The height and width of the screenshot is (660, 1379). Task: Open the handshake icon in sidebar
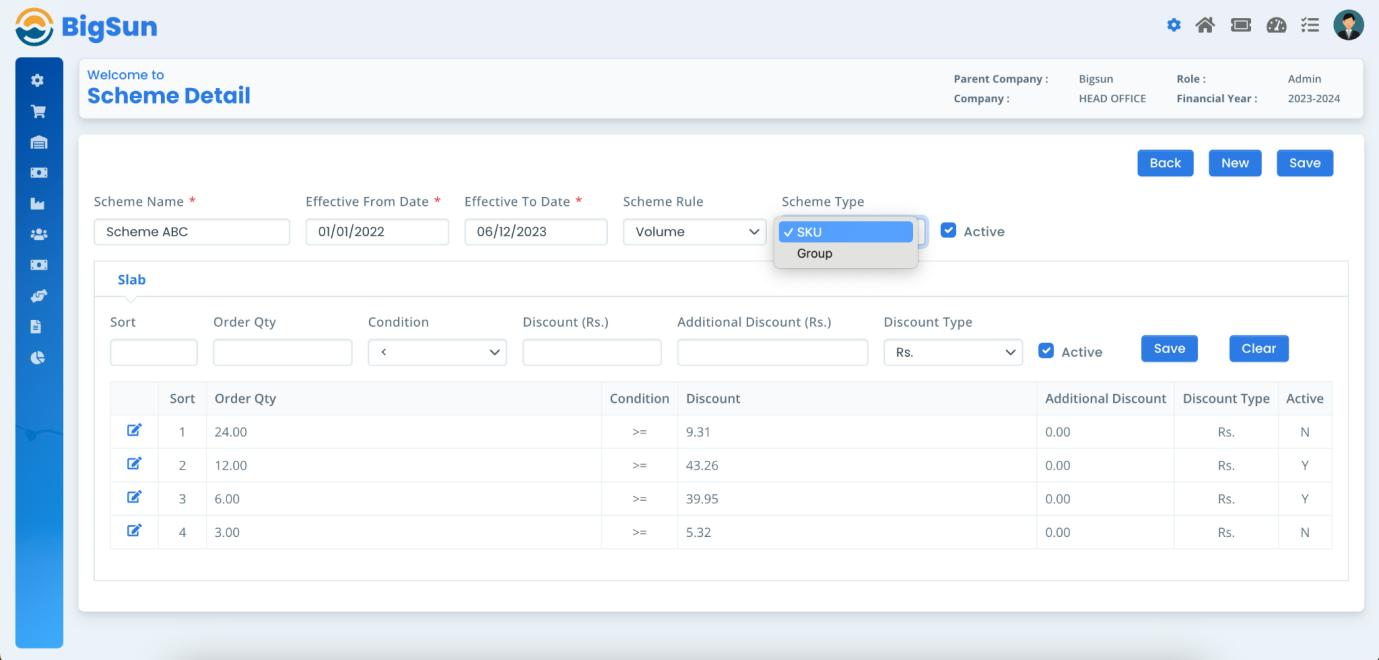pos(38,297)
